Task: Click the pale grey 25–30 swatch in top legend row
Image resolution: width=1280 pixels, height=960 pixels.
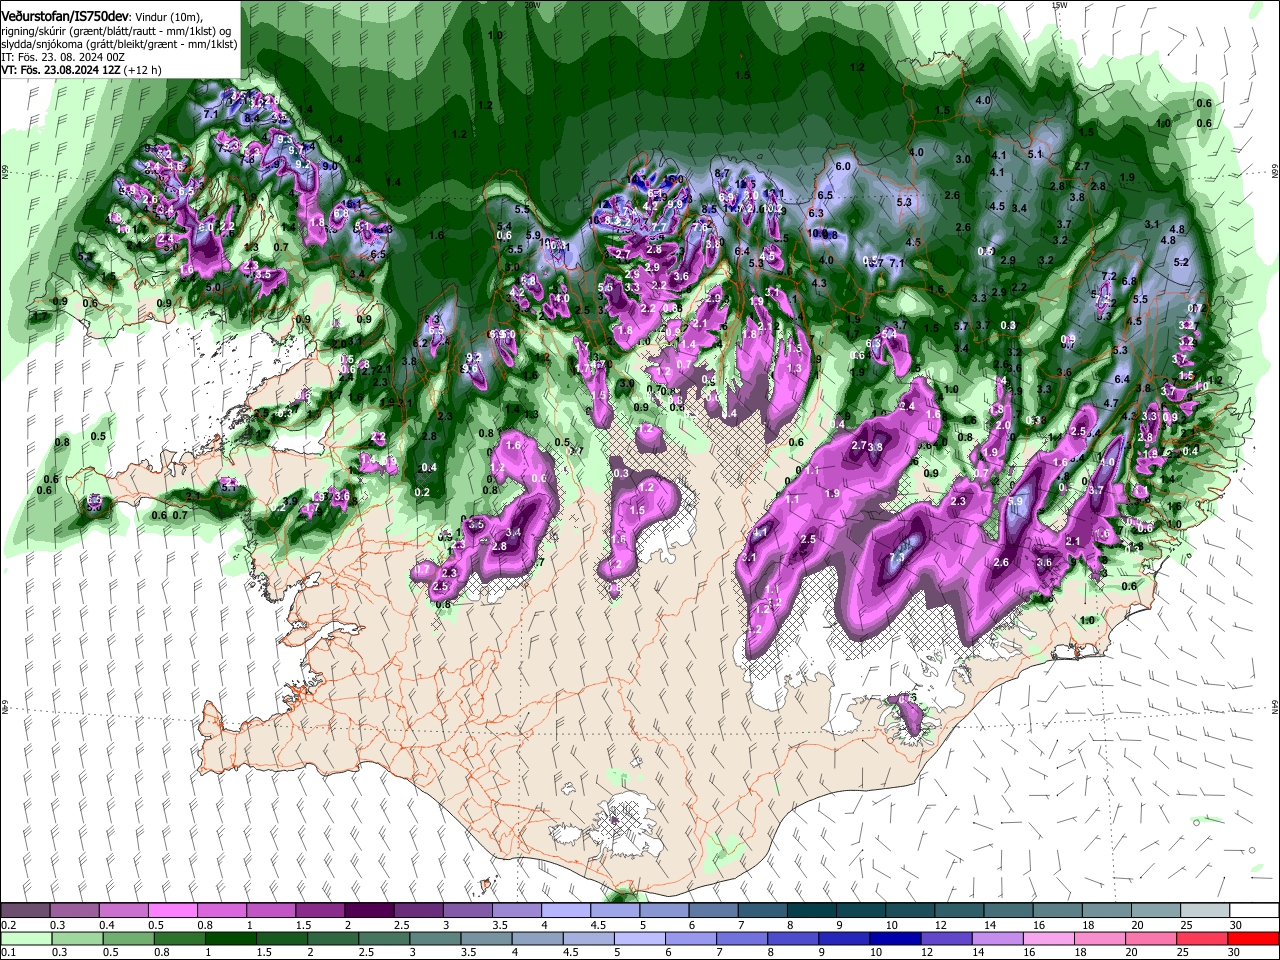Action: [1206, 911]
